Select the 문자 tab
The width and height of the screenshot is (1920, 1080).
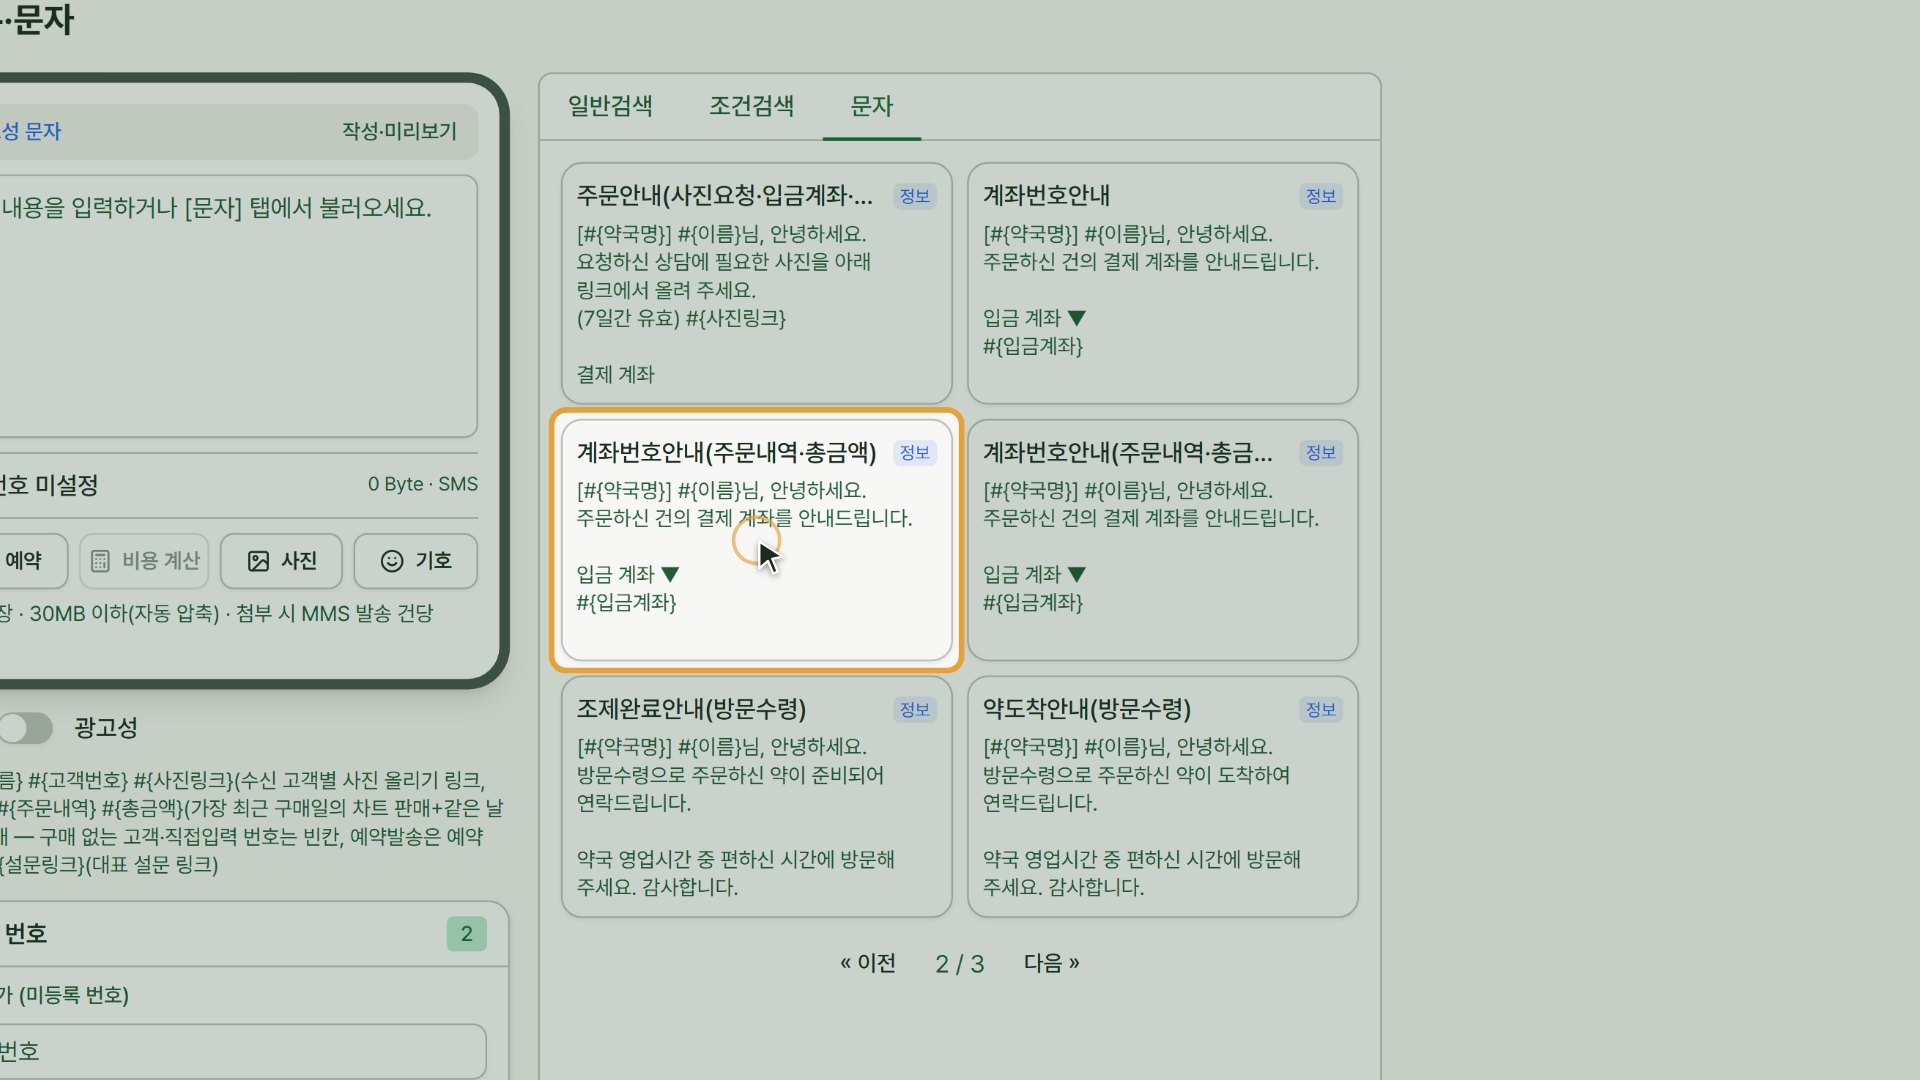871,106
